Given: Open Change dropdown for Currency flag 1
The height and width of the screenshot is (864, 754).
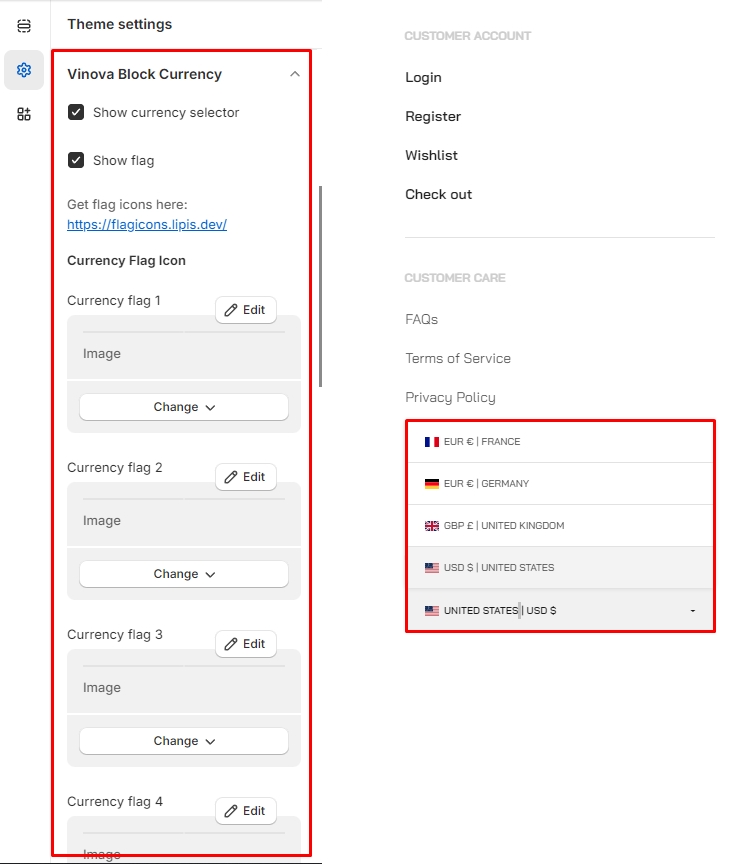Looking at the screenshot, I should point(184,407).
